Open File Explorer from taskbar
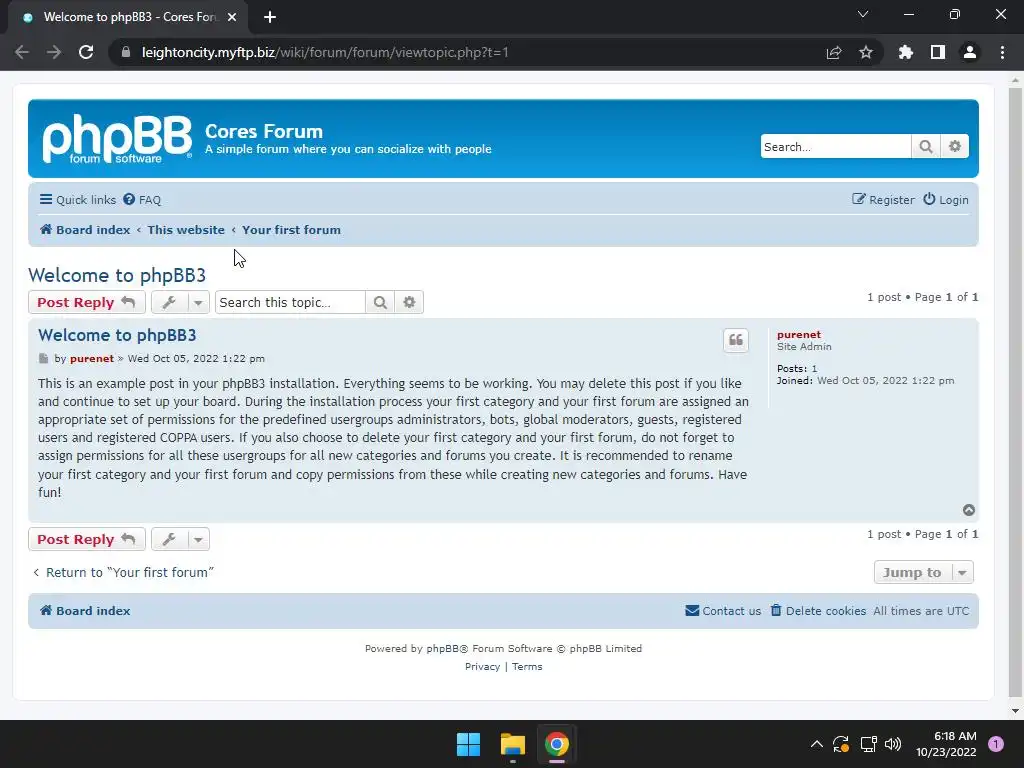The image size is (1024, 768). point(513,744)
